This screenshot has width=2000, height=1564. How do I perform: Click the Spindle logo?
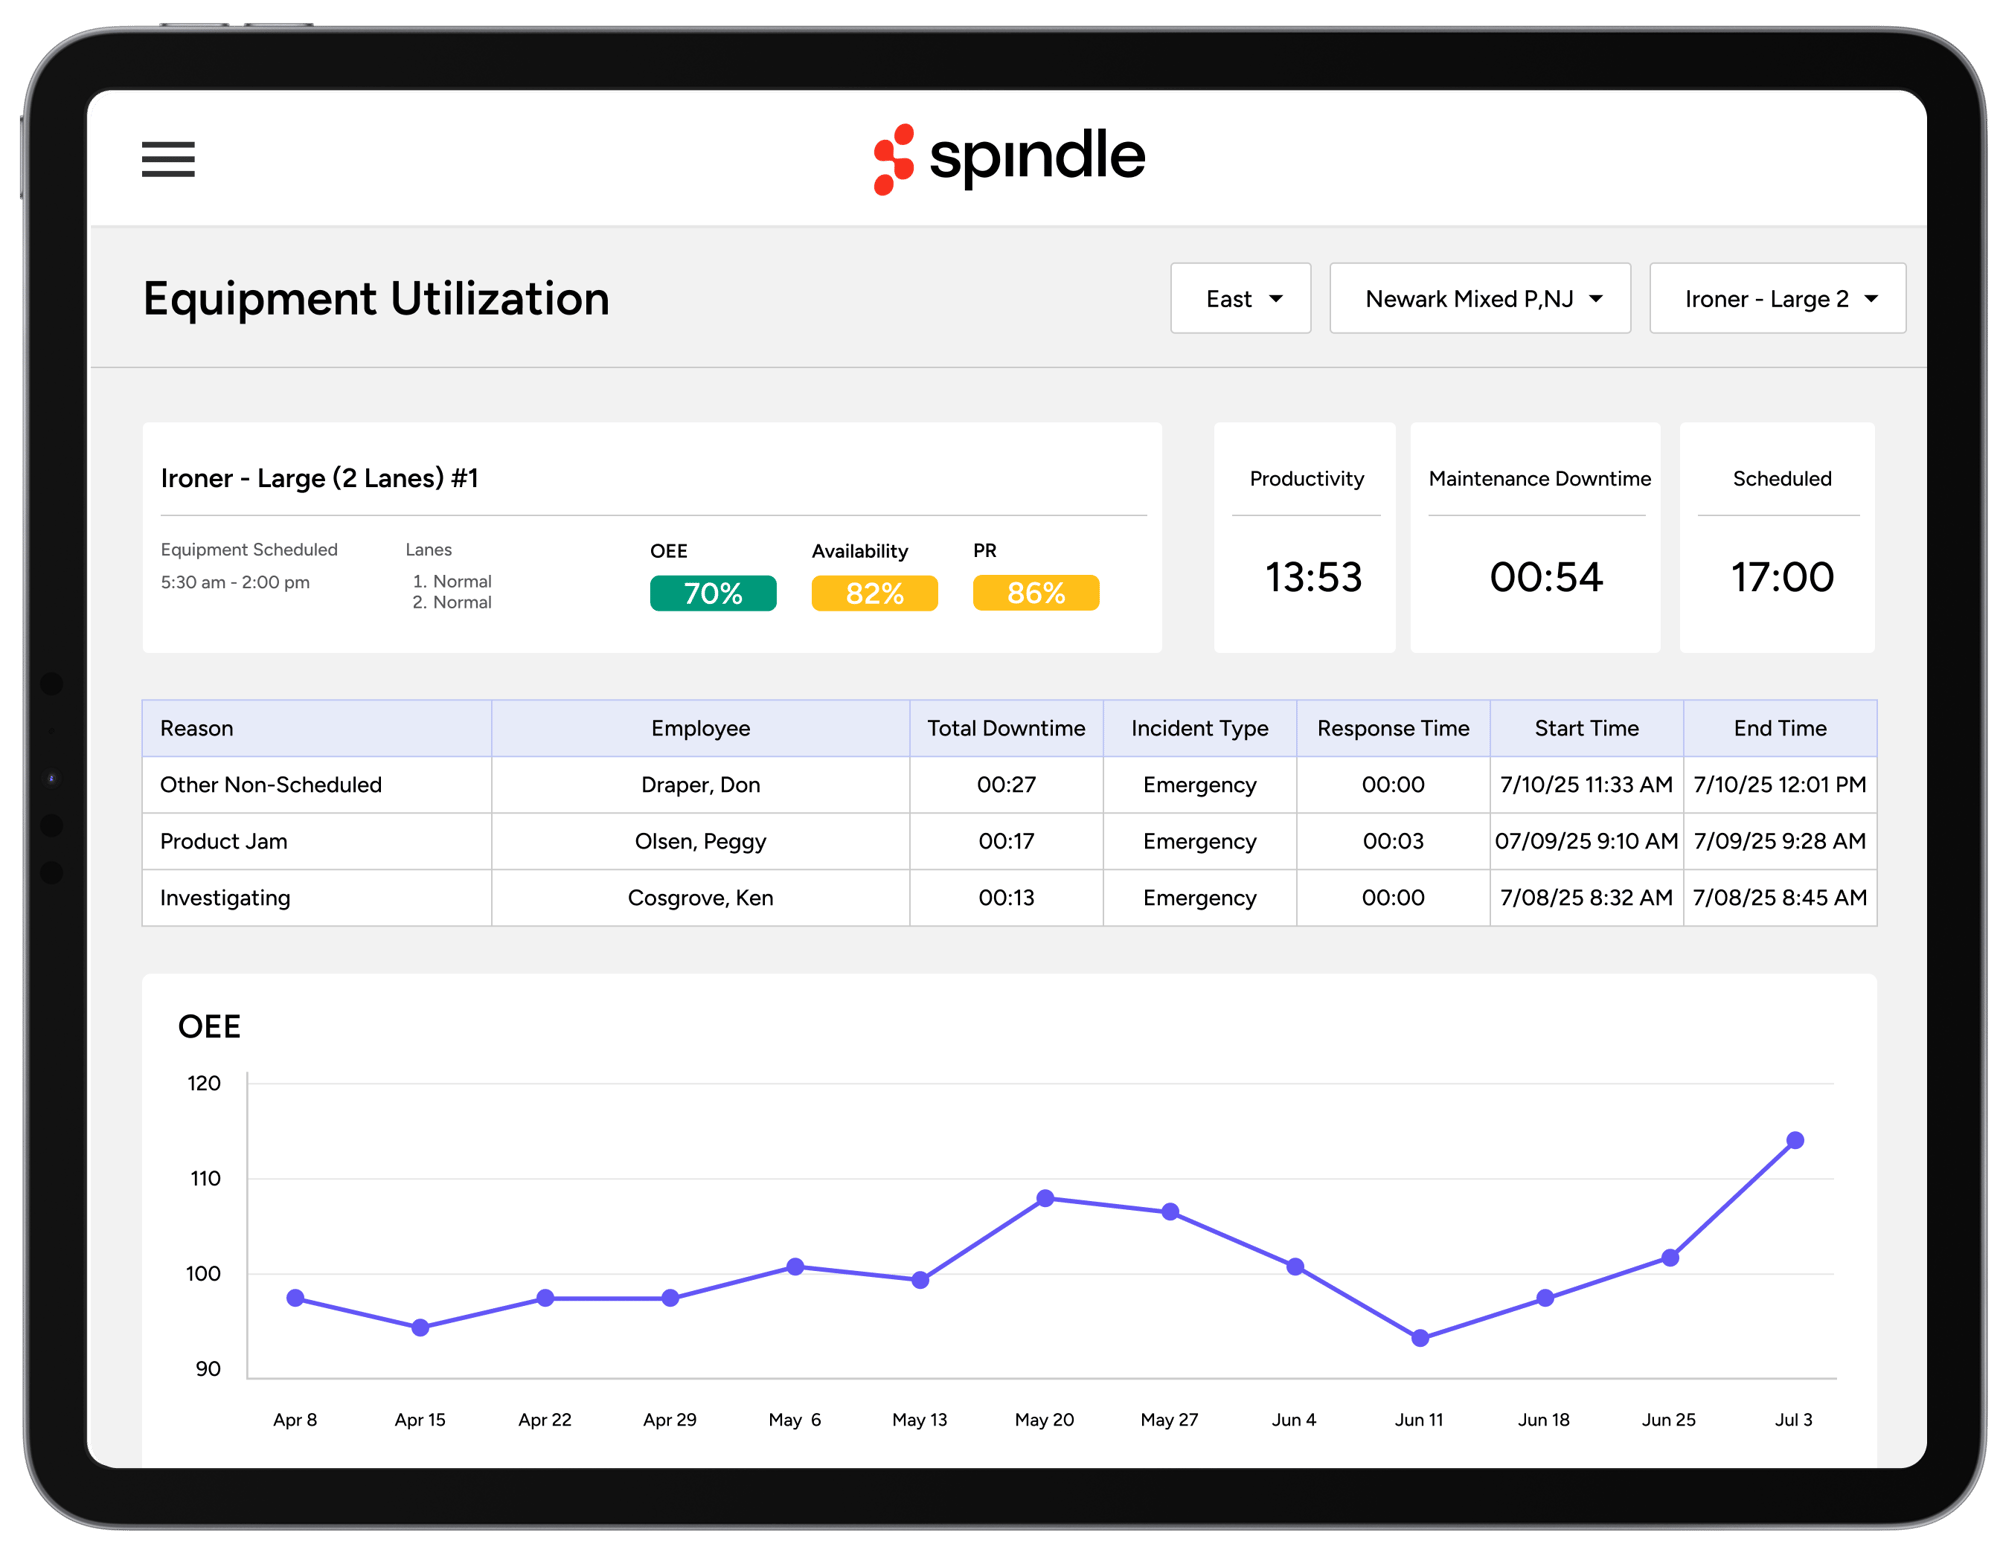[1008, 158]
